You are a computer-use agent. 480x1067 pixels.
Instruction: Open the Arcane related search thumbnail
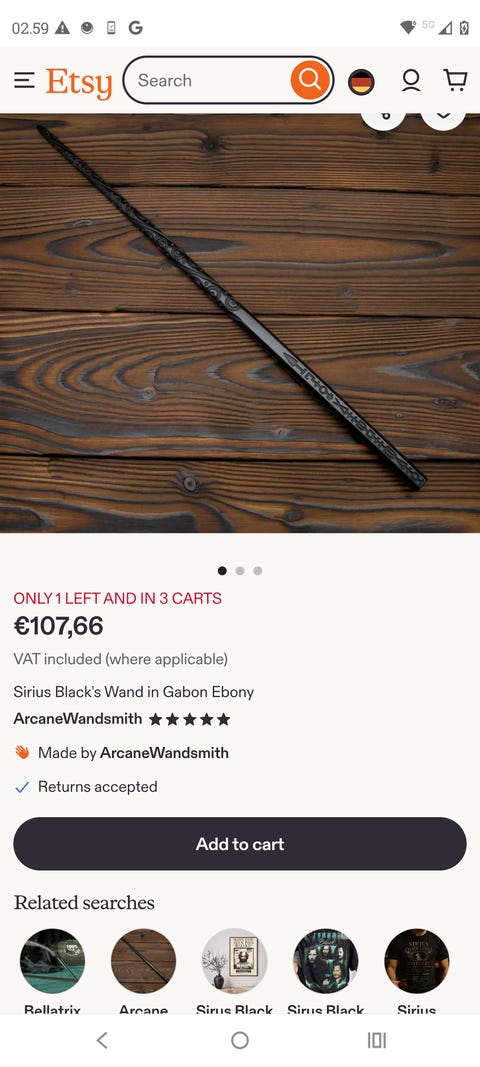click(x=144, y=961)
